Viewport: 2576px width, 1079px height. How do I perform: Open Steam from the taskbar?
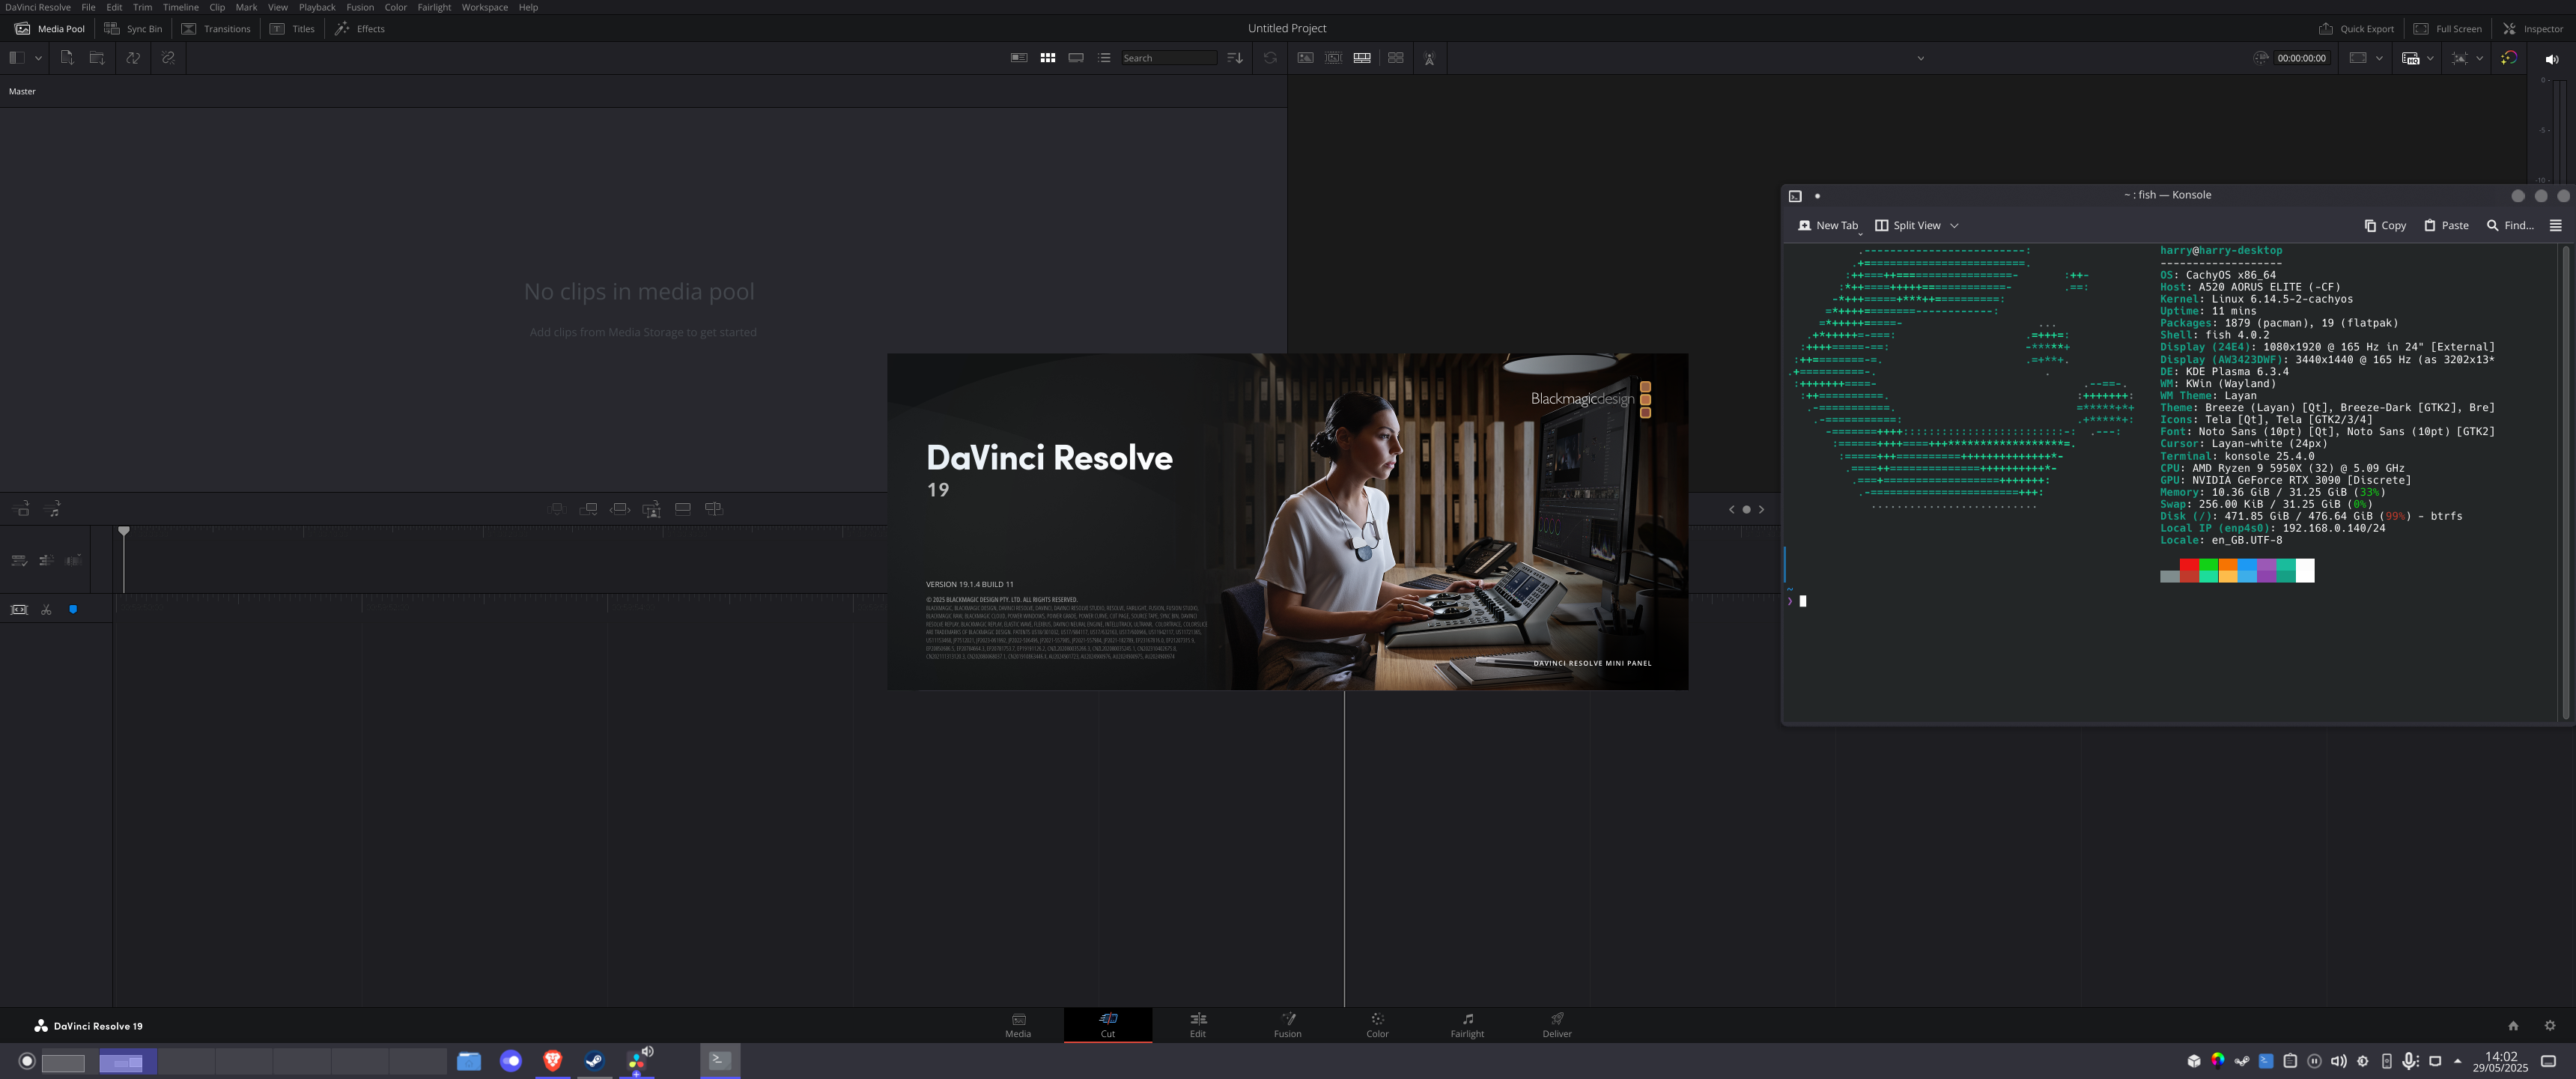pos(594,1061)
